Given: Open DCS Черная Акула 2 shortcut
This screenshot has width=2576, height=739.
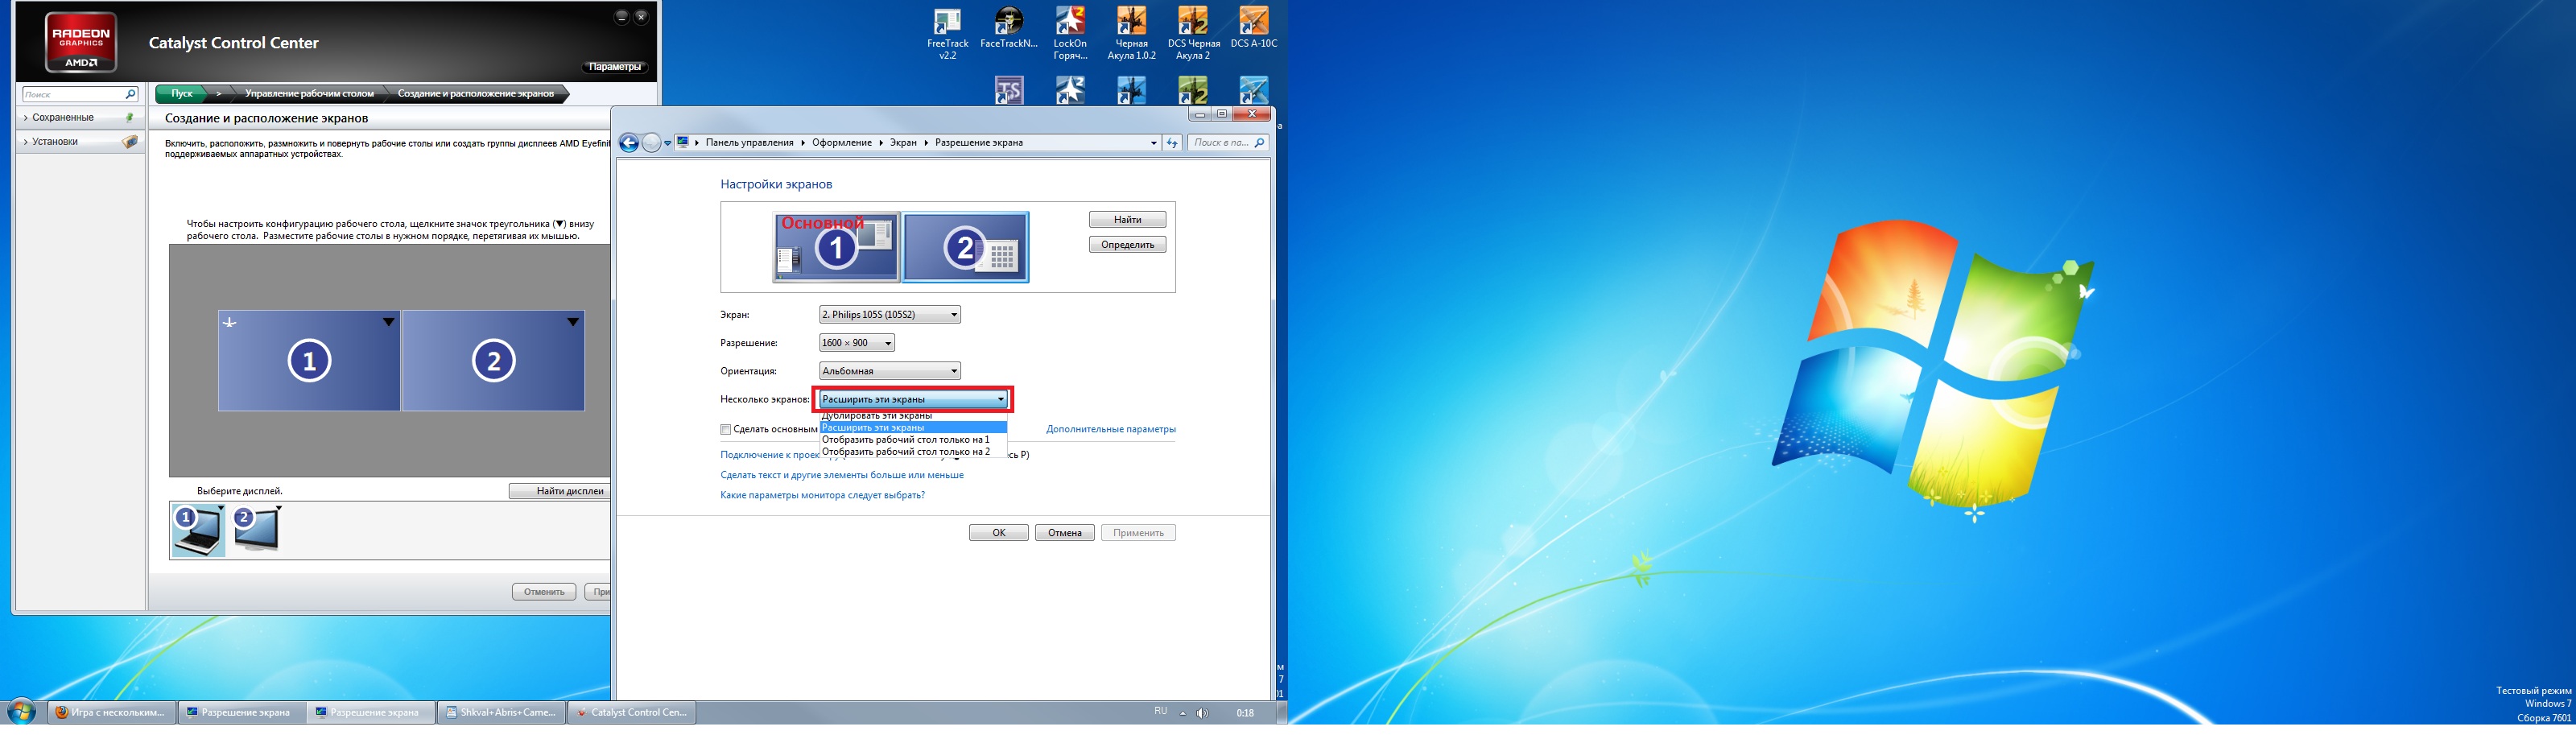Looking at the screenshot, I should click(x=1193, y=35).
